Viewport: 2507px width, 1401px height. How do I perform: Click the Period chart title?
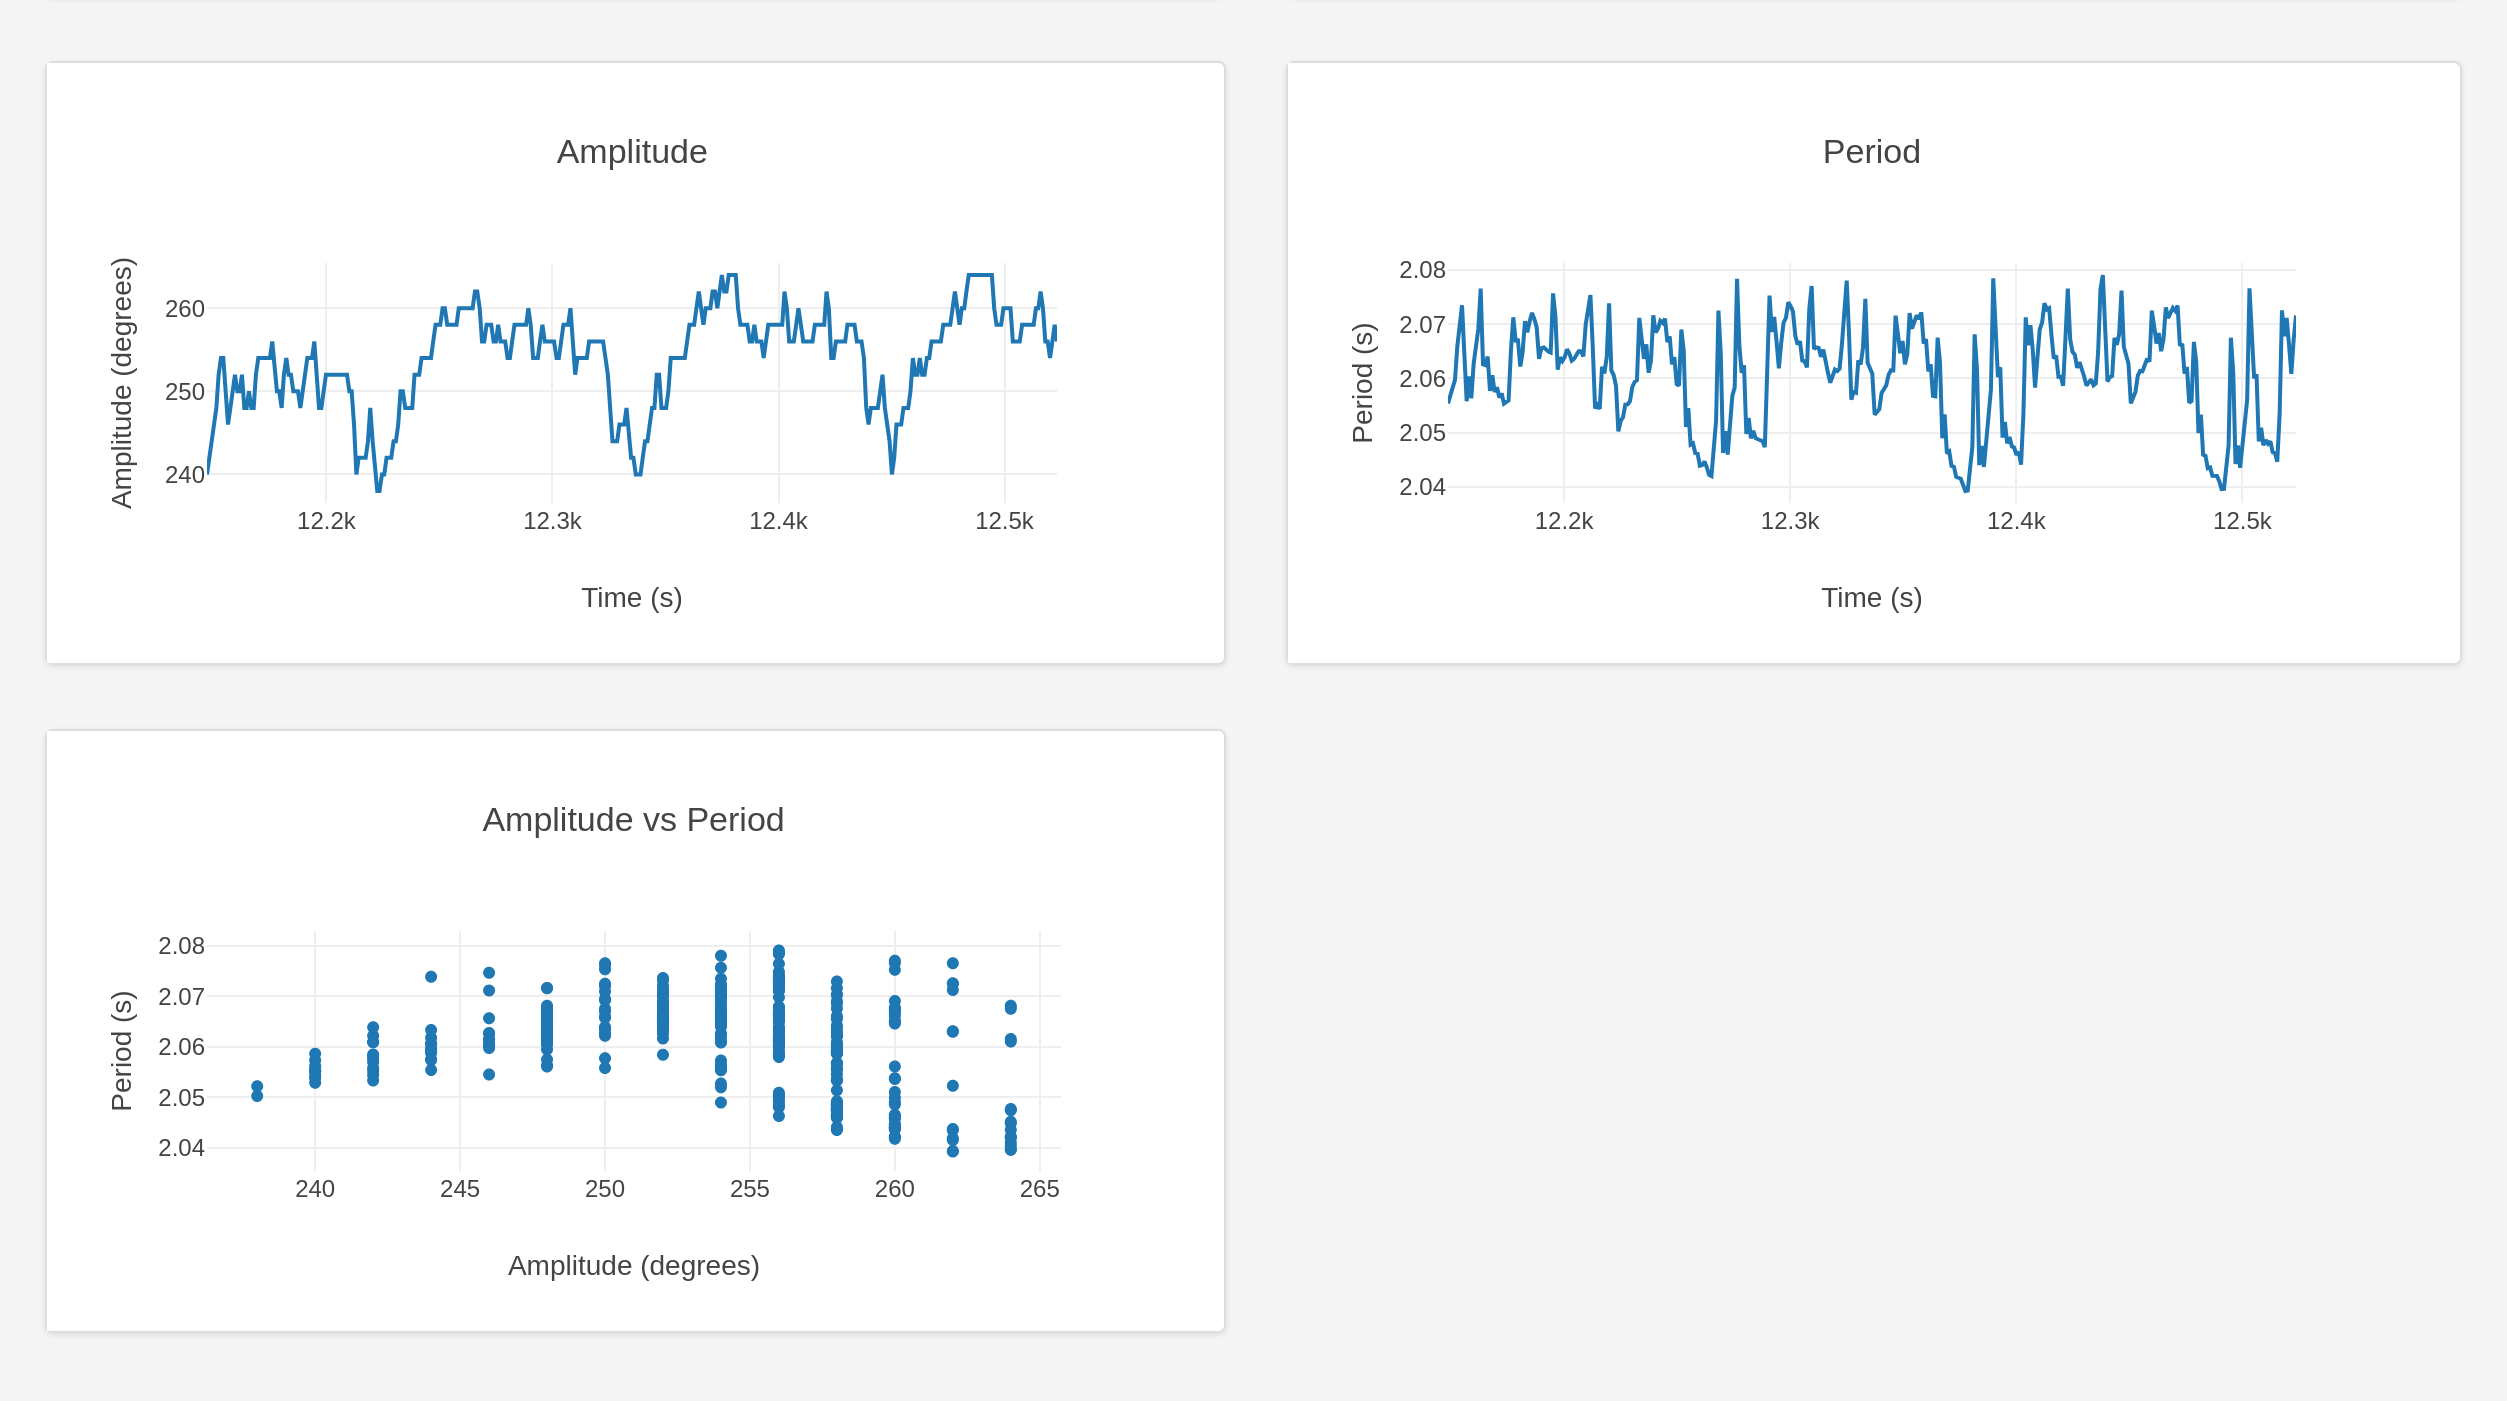pyautogui.click(x=1870, y=152)
